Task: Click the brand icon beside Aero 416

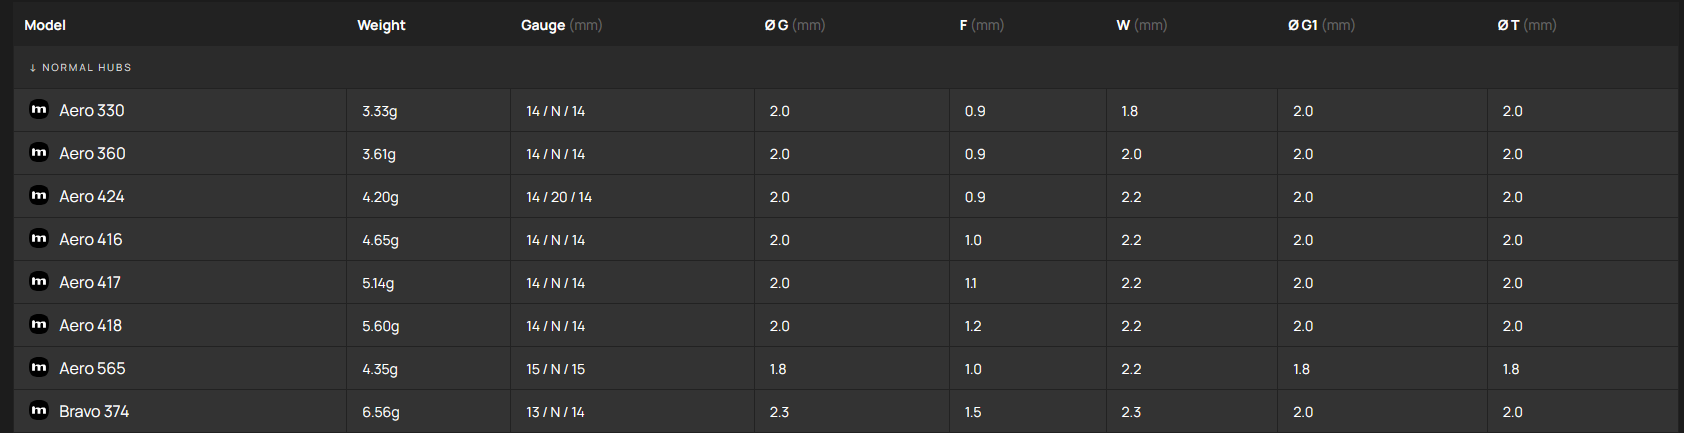Action: point(39,239)
